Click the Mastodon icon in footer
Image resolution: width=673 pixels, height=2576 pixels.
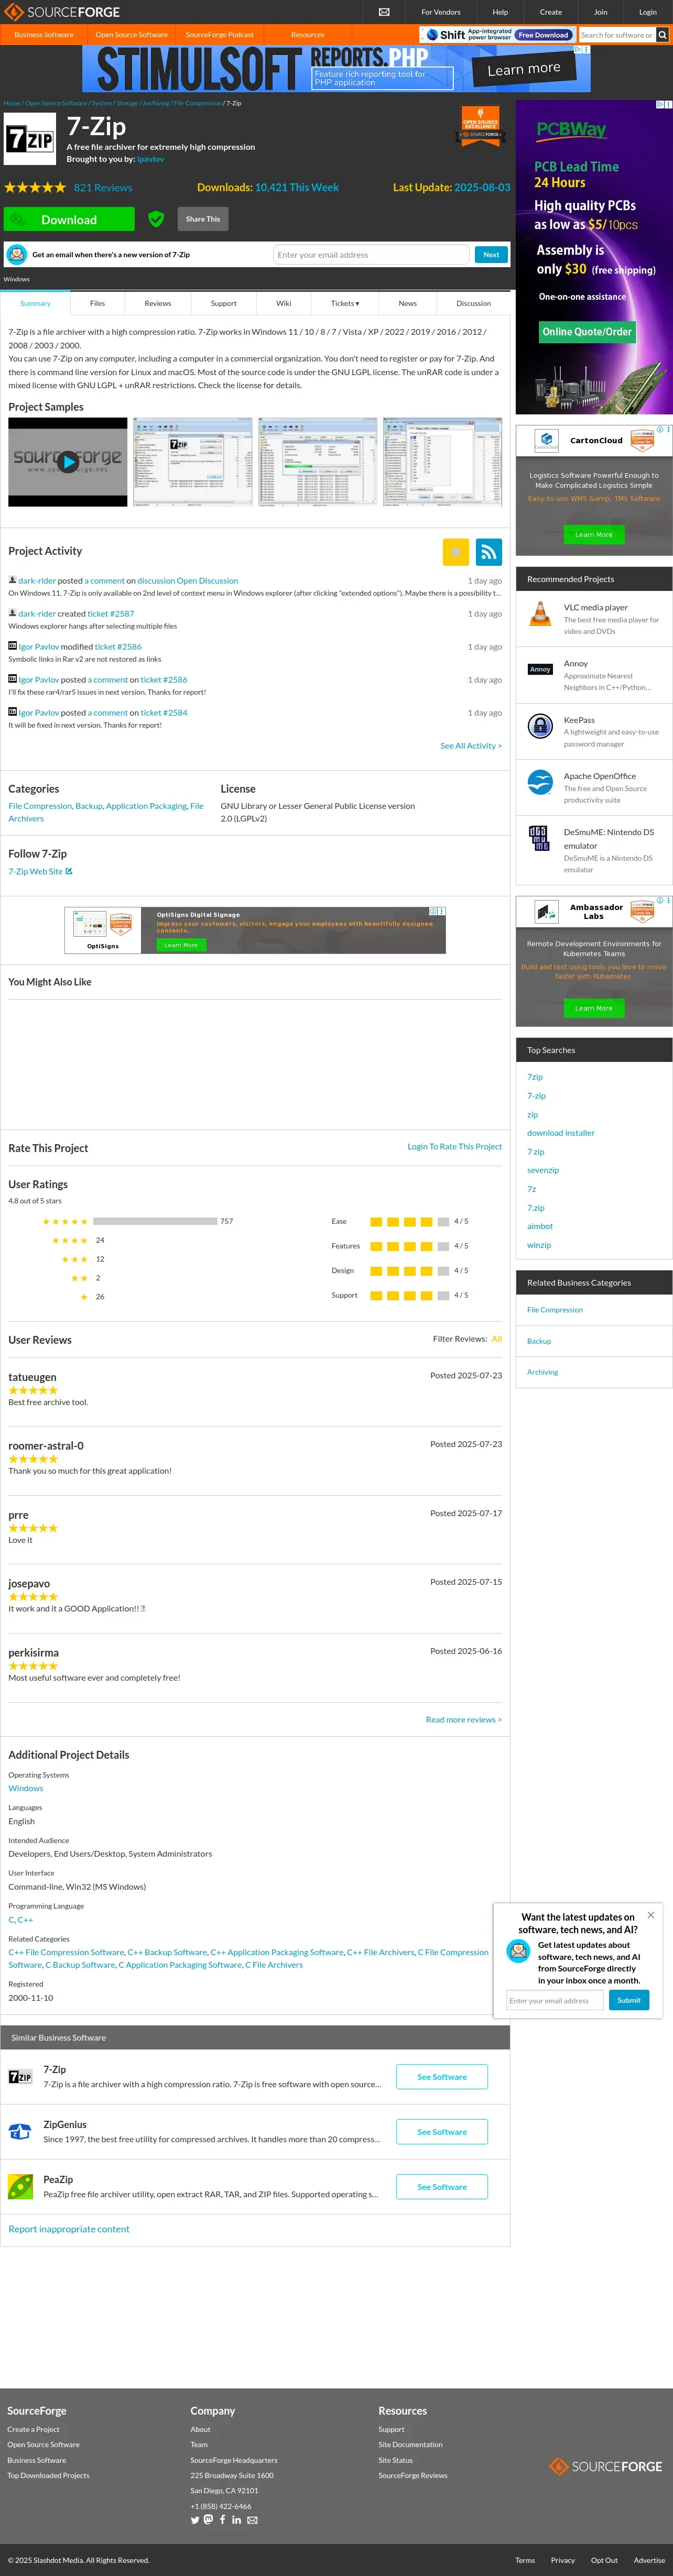208,2519
